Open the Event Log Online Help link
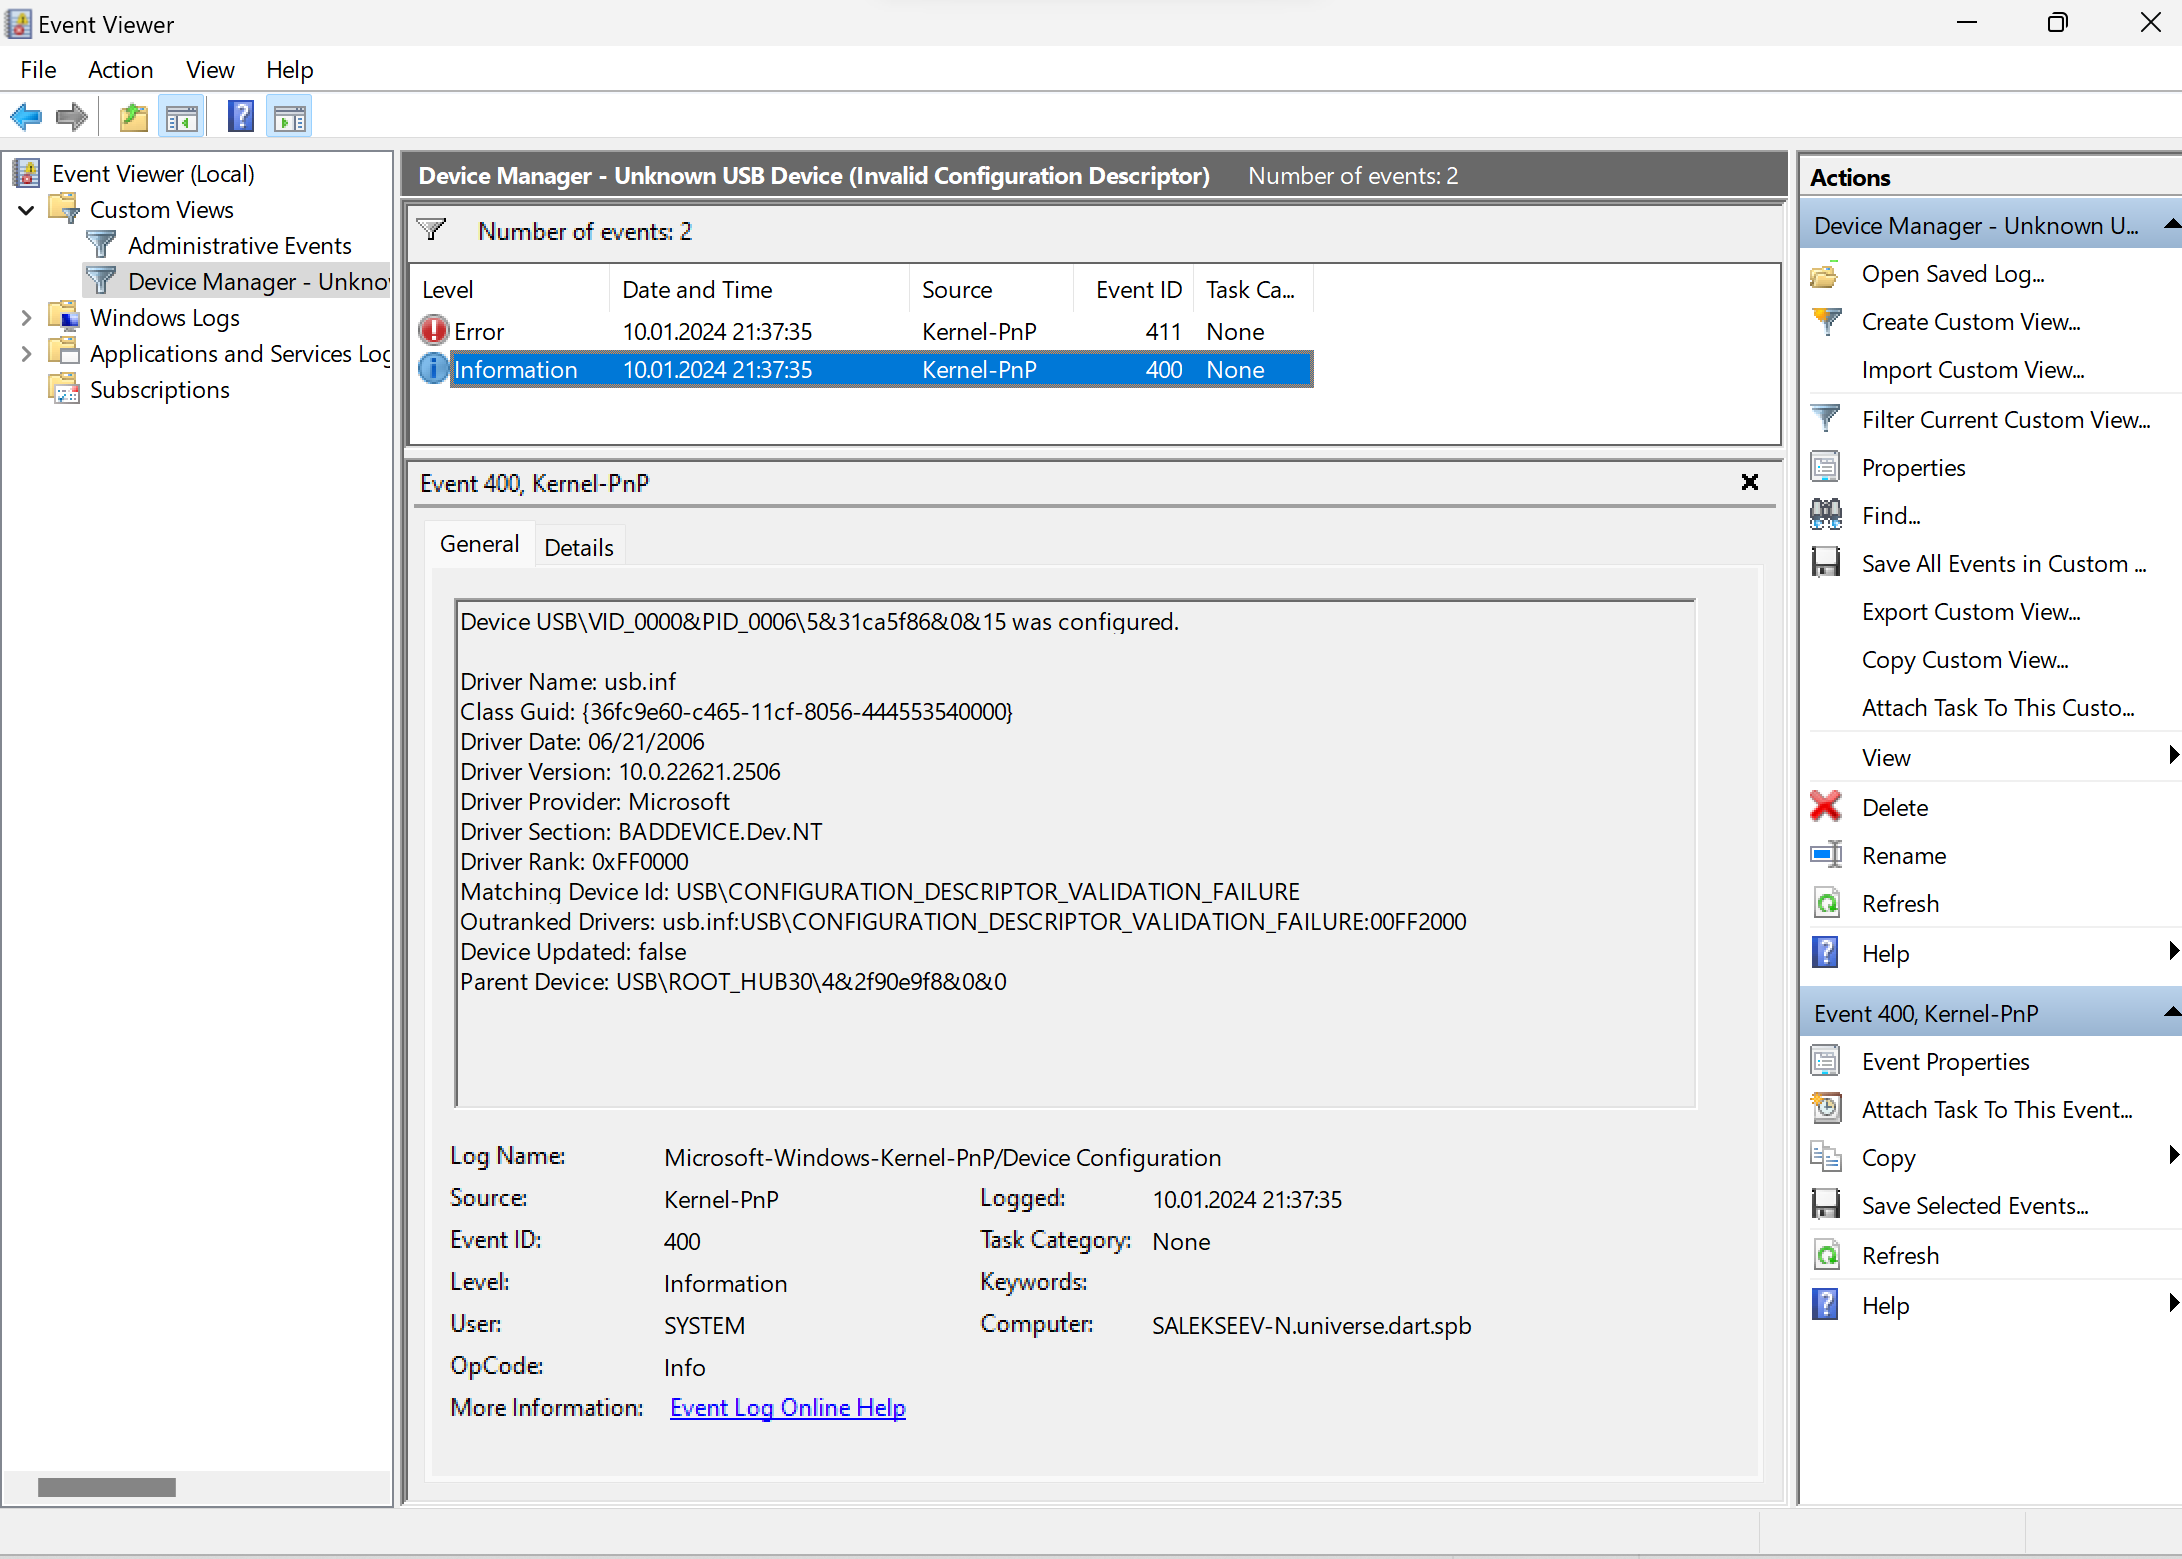2182x1559 pixels. (x=787, y=1407)
